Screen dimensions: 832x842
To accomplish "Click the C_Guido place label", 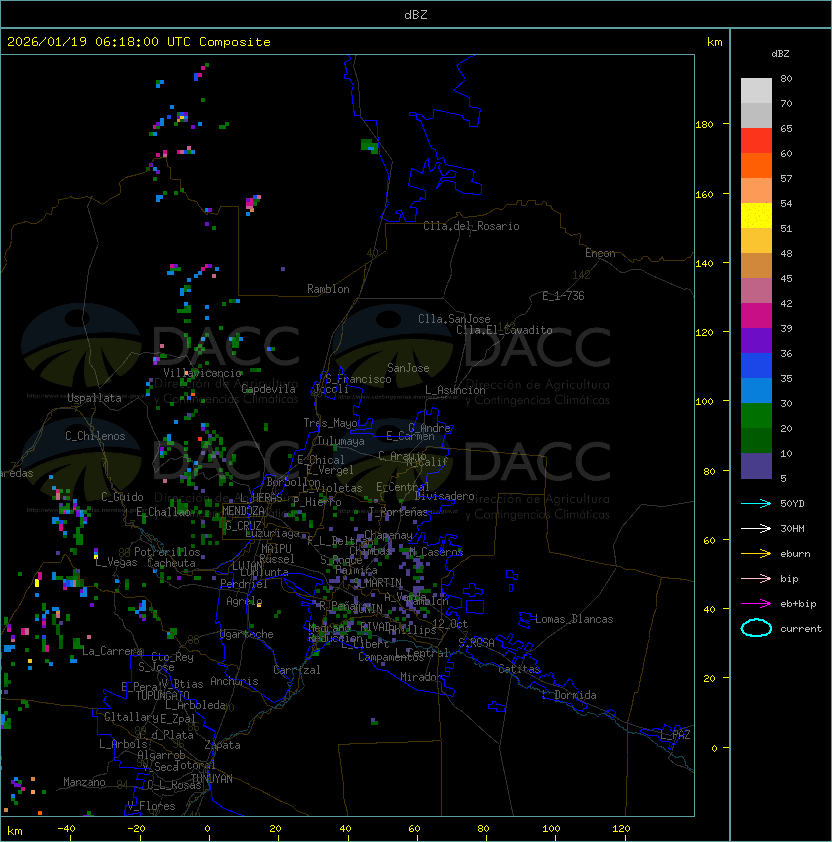I will tap(122, 497).
